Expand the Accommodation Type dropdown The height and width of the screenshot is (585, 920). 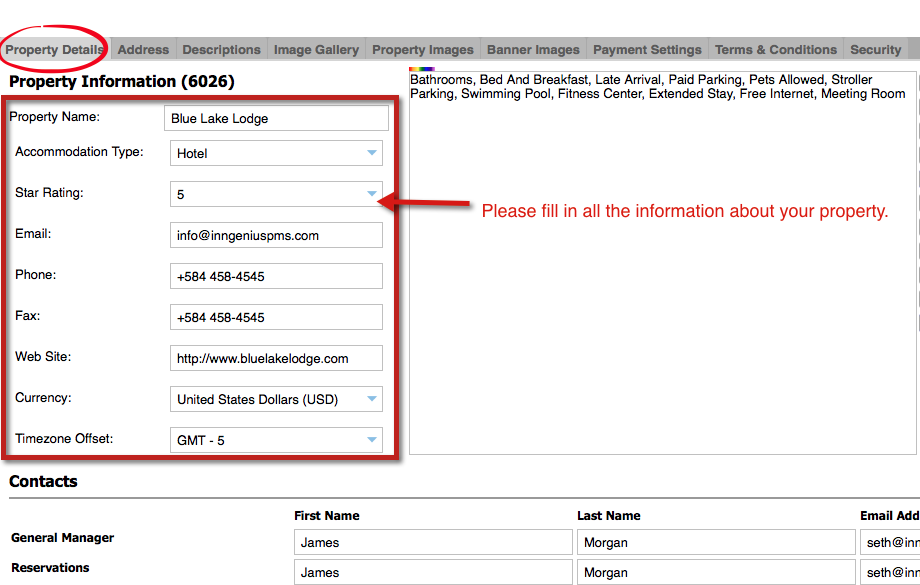pyautogui.click(x=276, y=154)
